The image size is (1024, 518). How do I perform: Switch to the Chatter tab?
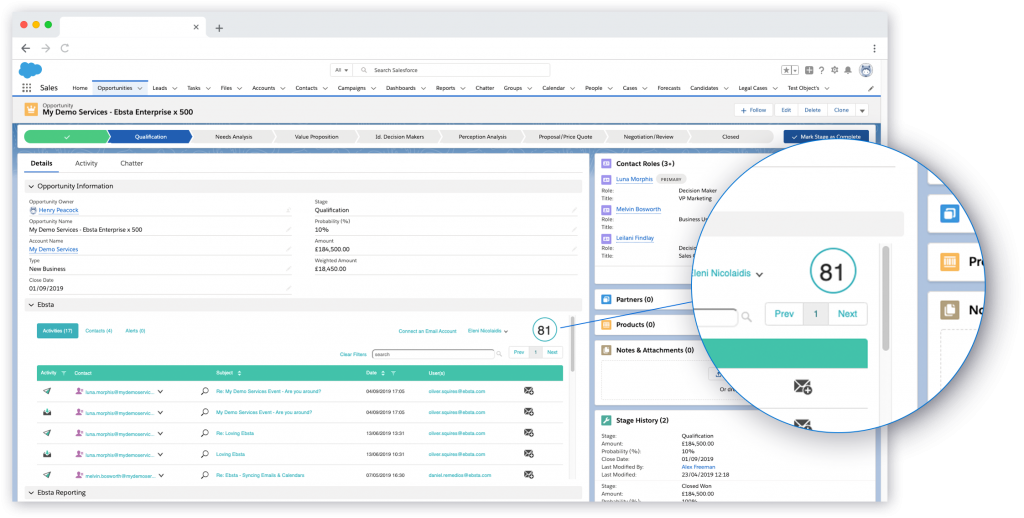131,162
